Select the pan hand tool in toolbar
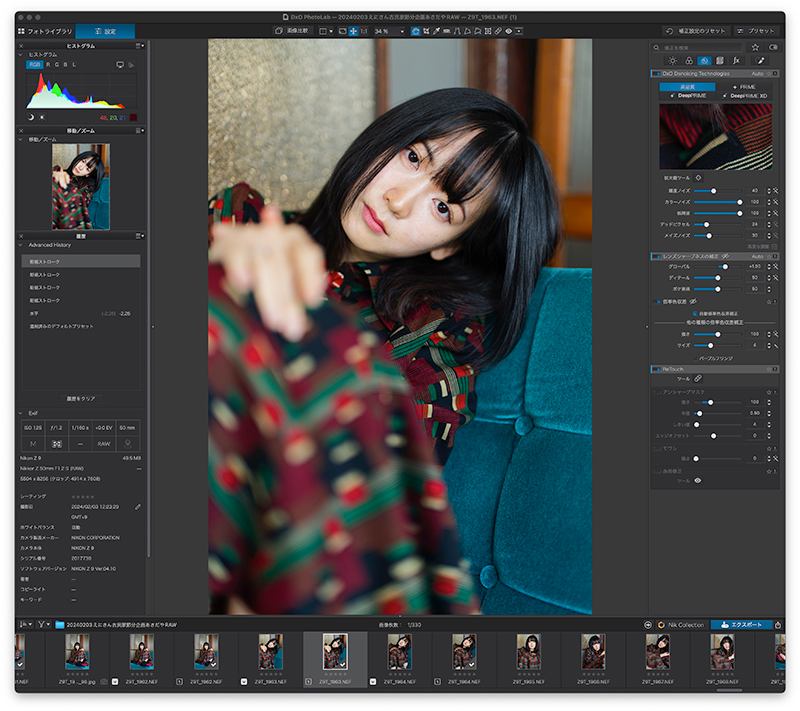Image resolution: width=800 pixels, height=711 pixels. click(415, 31)
